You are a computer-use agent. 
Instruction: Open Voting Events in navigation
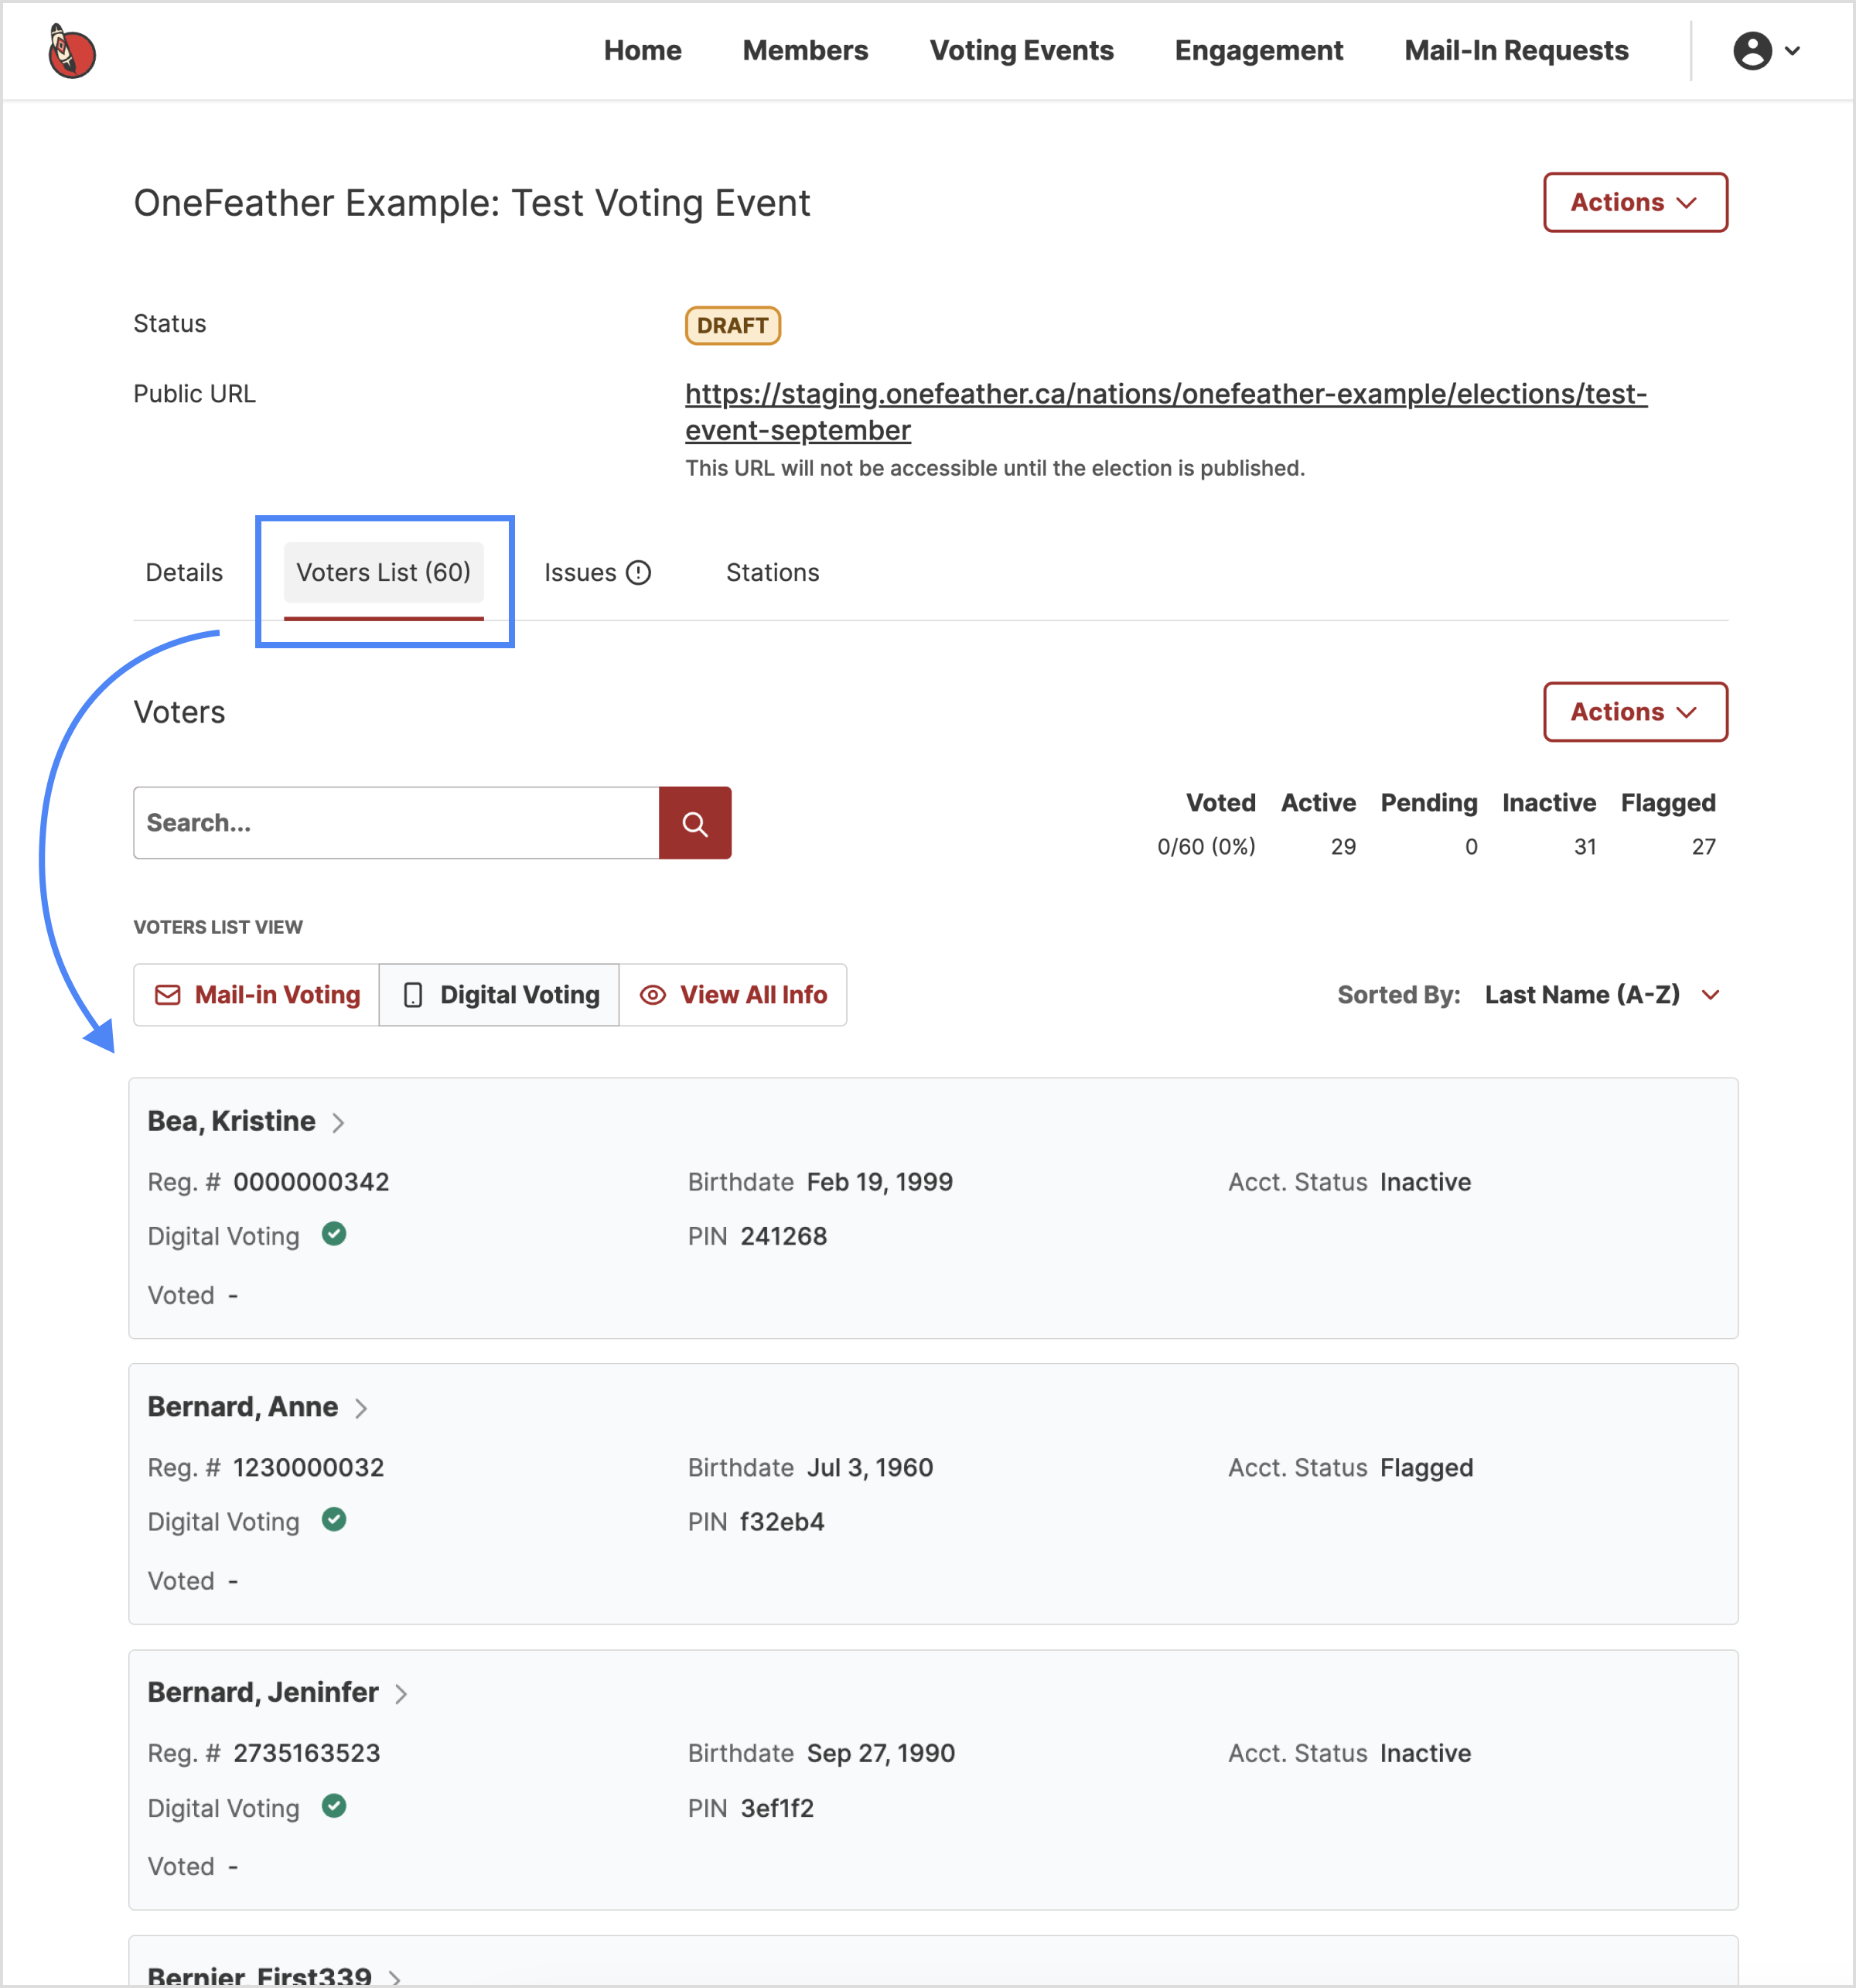tap(1021, 51)
